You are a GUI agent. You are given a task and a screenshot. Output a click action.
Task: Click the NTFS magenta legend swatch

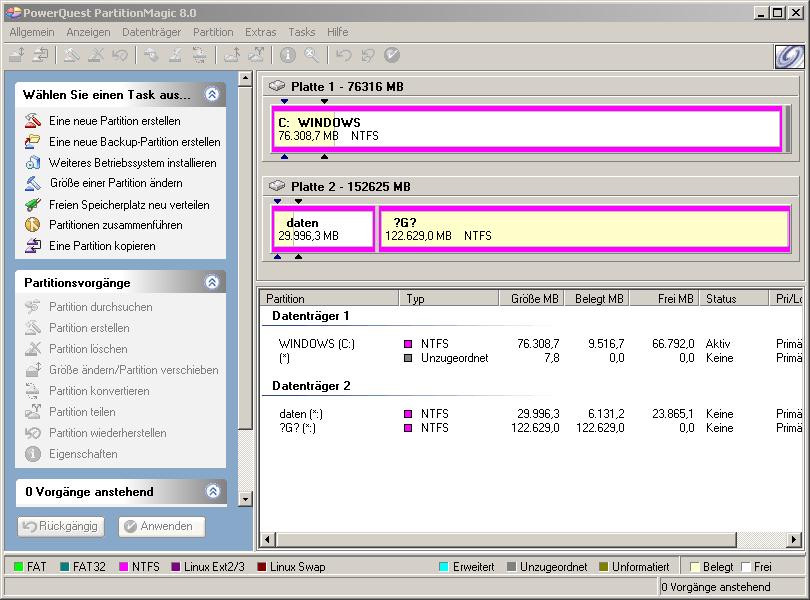123,567
